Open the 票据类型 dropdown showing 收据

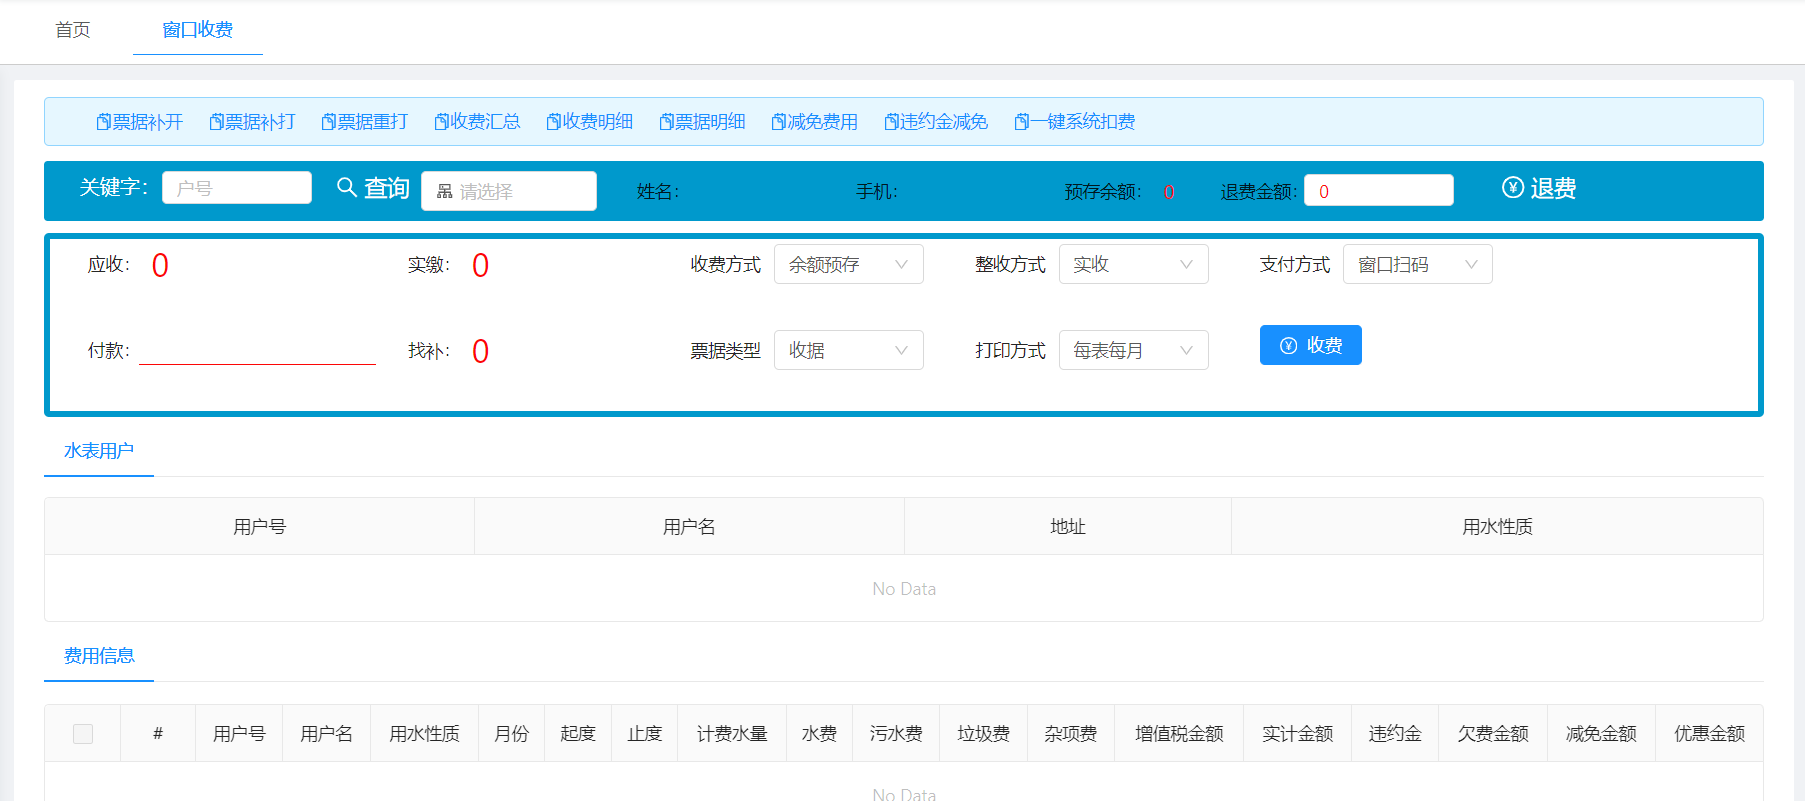click(x=849, y=350)
